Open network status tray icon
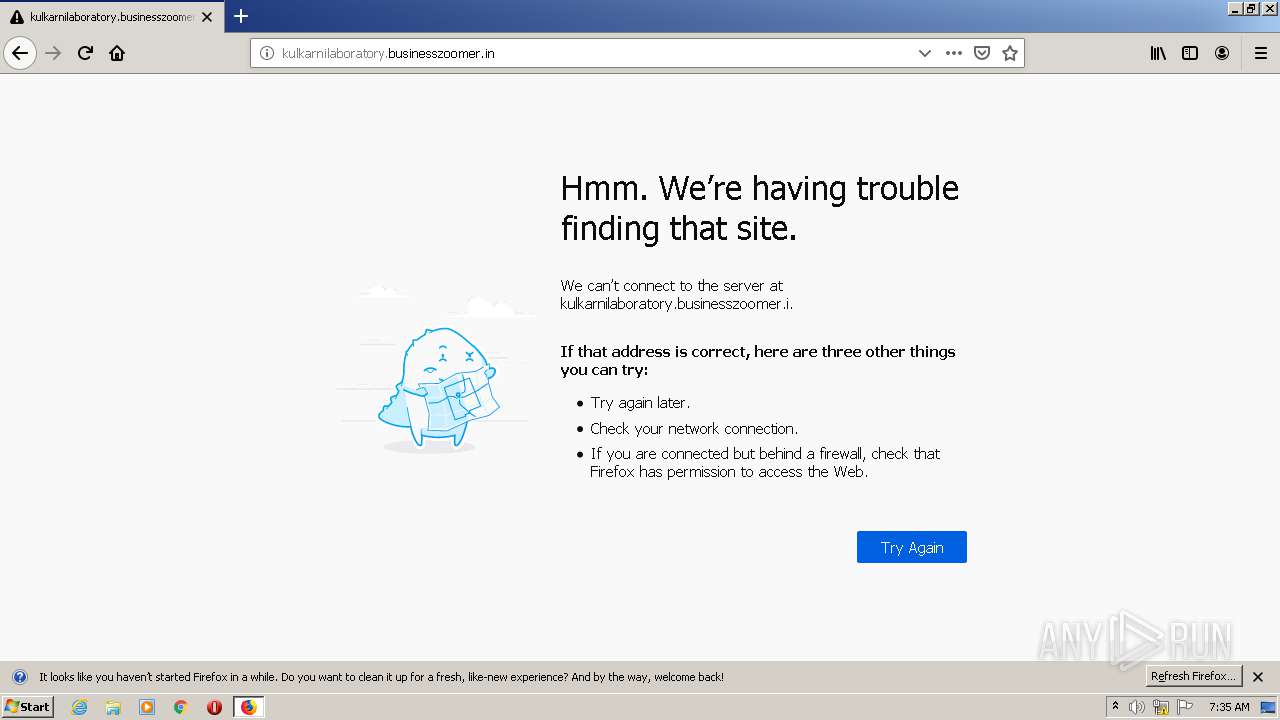Viewport: 1280px width, 720px height. (1161, 707)
